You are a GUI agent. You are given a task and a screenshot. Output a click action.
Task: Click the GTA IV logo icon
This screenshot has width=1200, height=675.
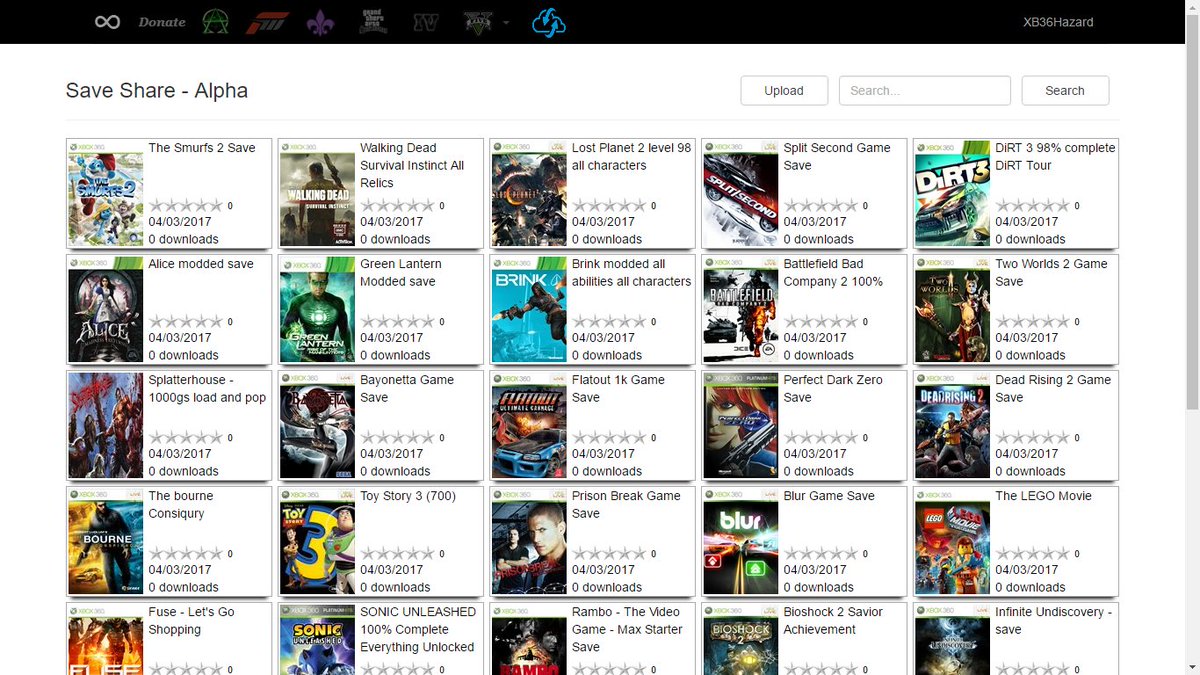426,22
